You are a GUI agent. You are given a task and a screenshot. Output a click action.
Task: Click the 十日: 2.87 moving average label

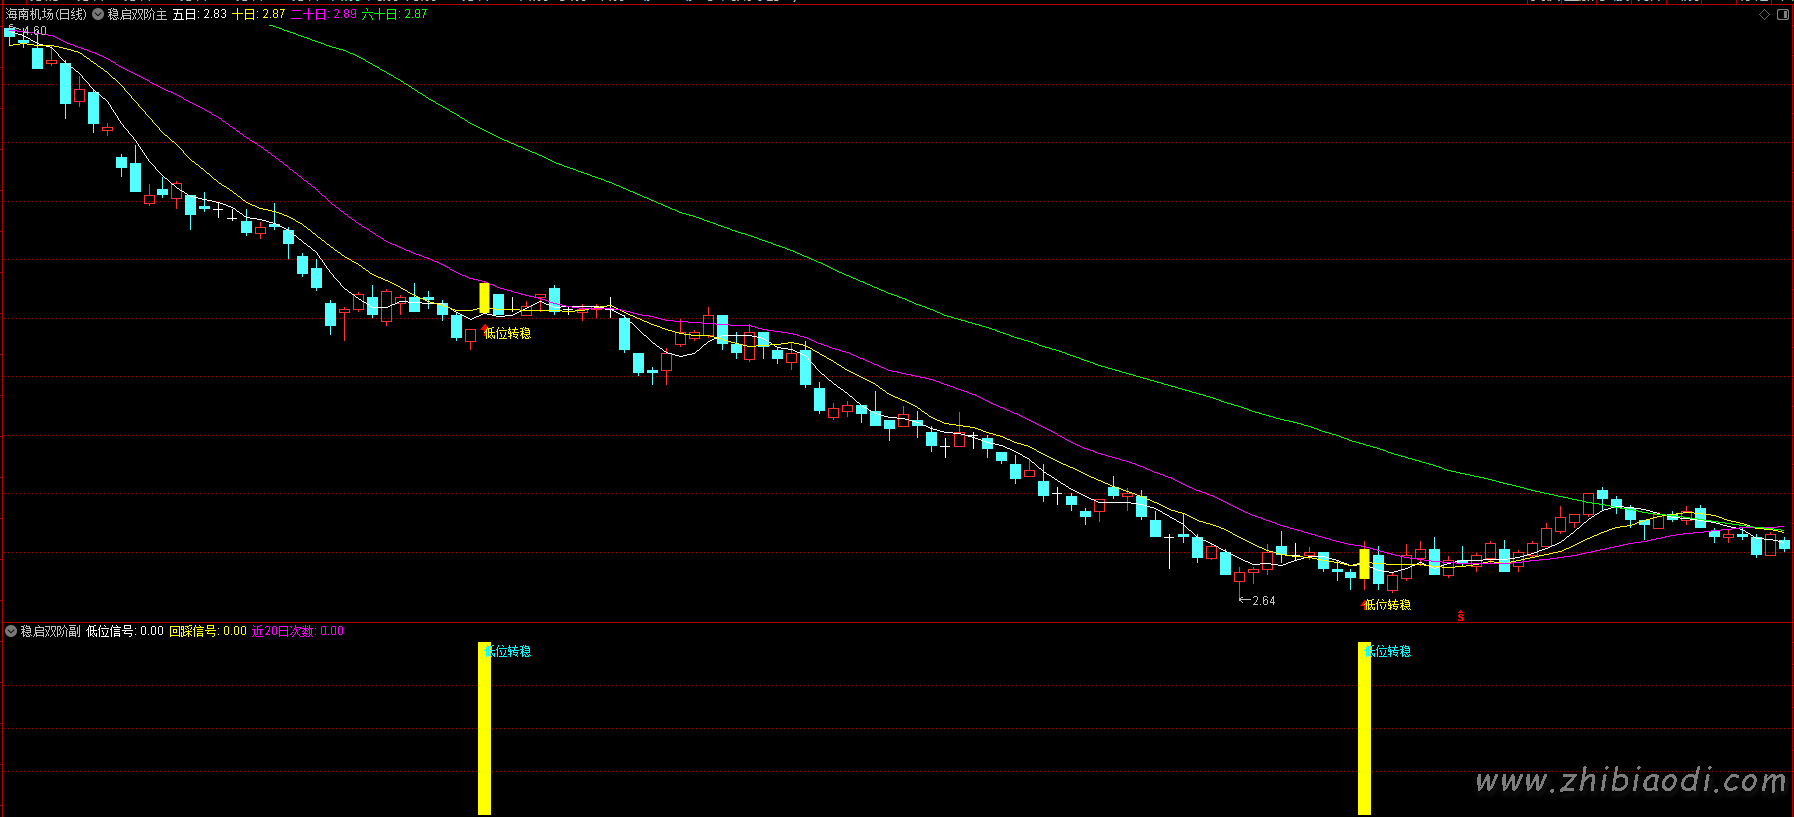pos(259,15)
